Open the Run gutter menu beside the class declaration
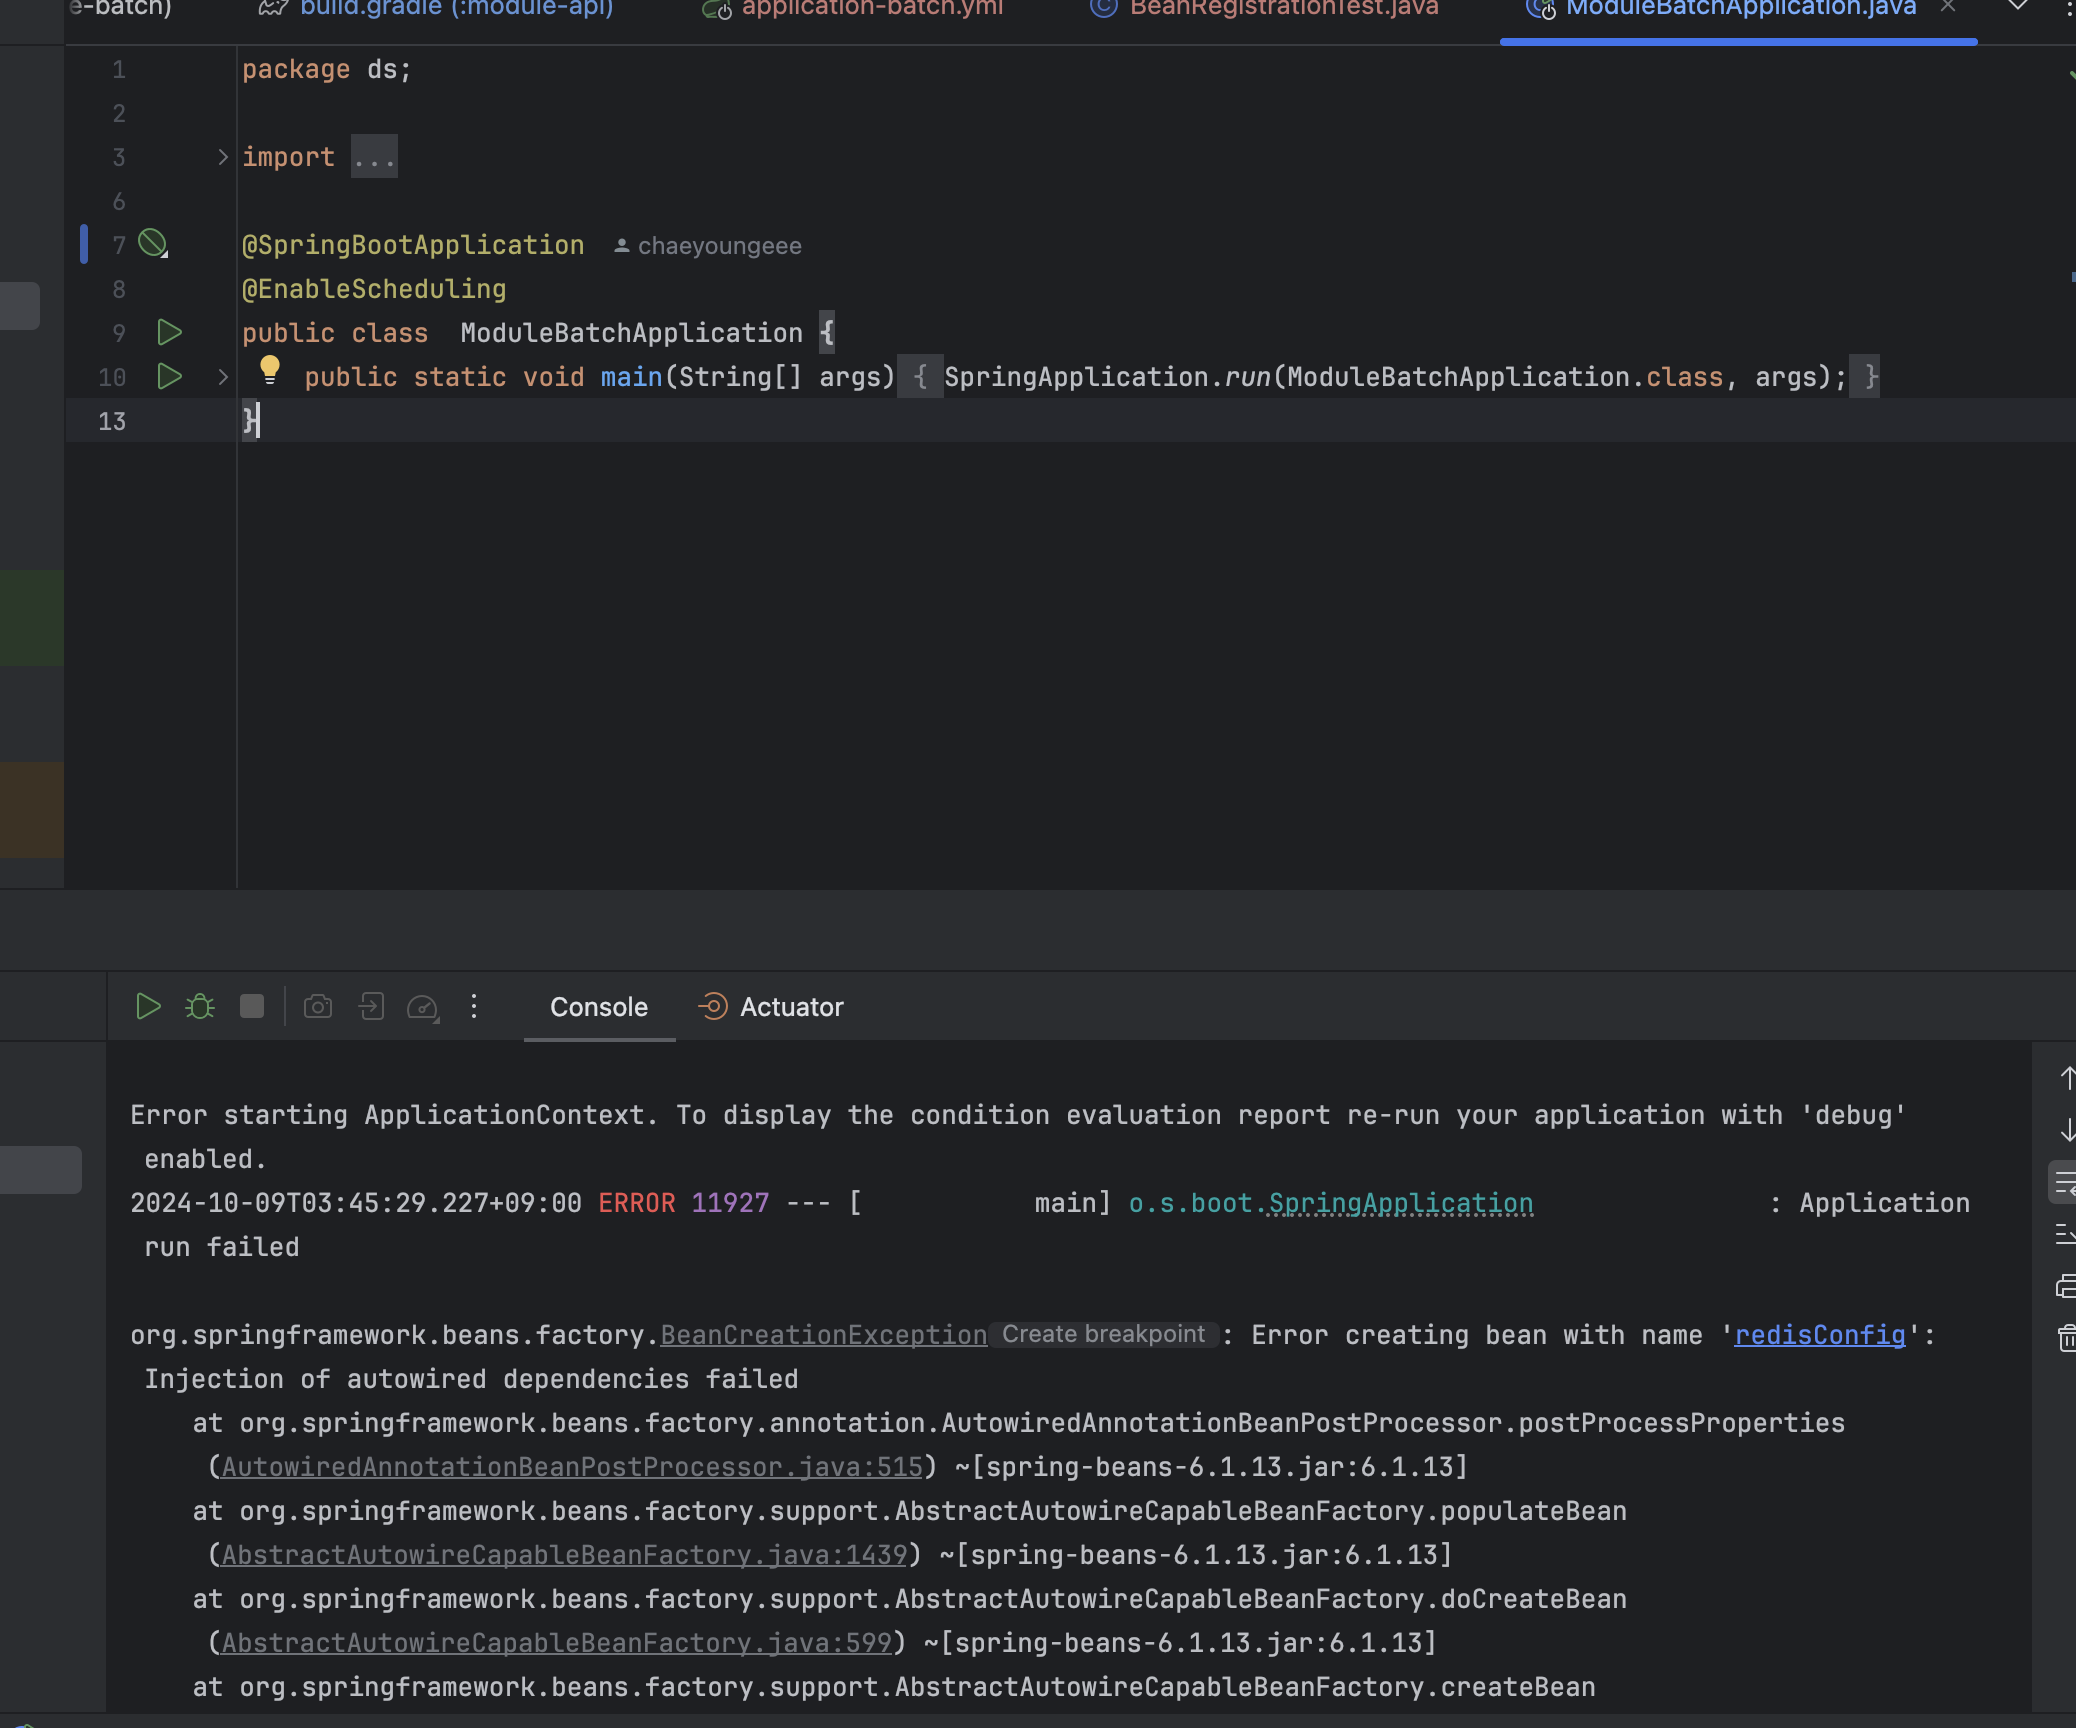 (x=169, y=332)
